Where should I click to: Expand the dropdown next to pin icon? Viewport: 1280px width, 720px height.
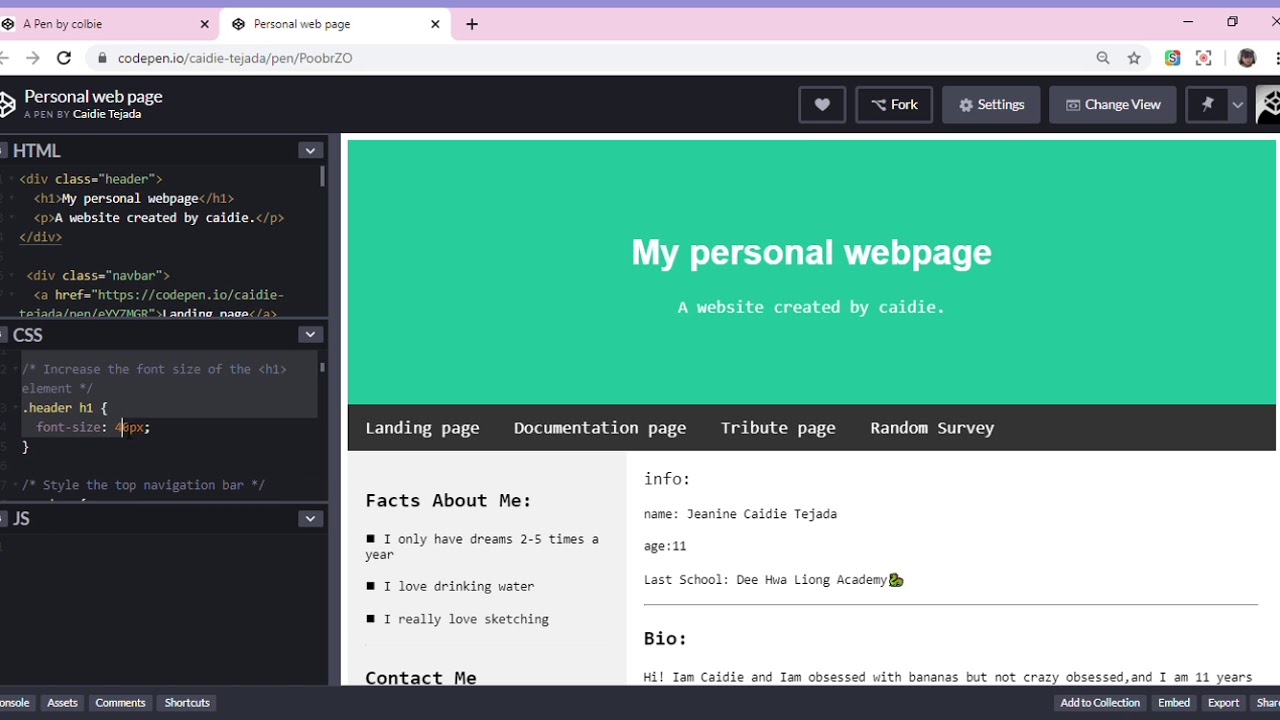click(1237, 104)
